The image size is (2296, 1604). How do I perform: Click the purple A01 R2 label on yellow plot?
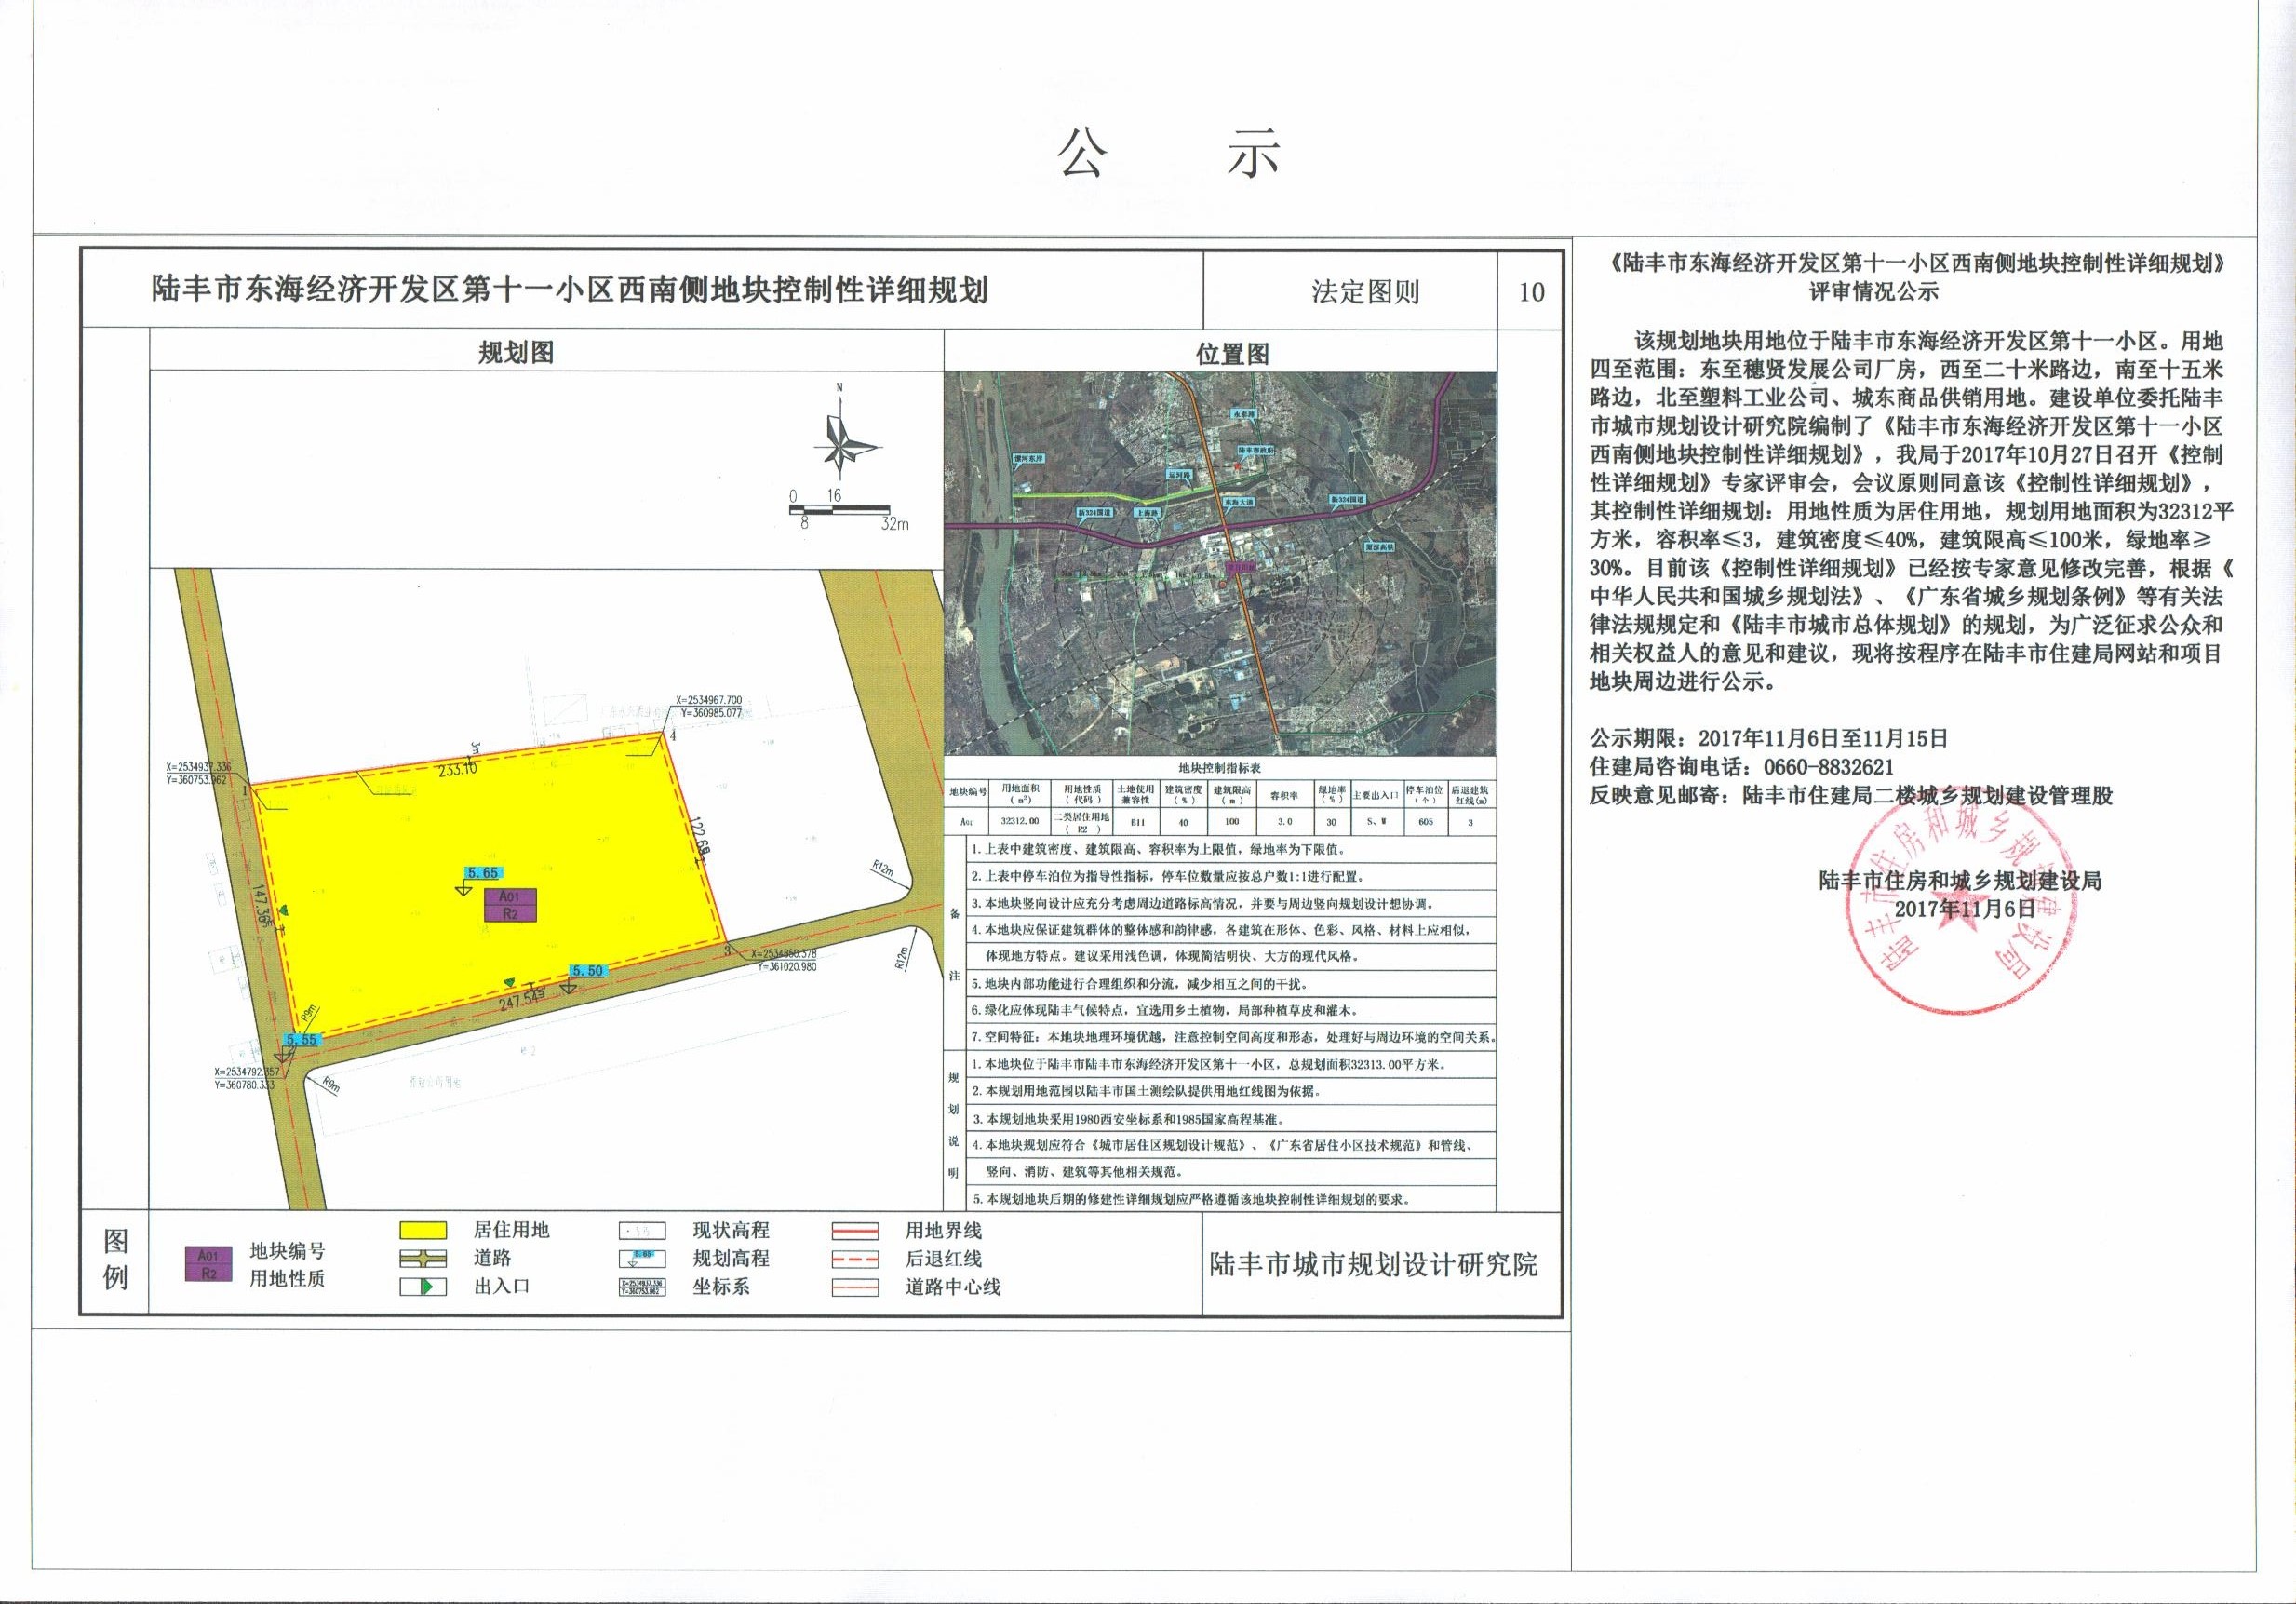(x=510, y=905)
